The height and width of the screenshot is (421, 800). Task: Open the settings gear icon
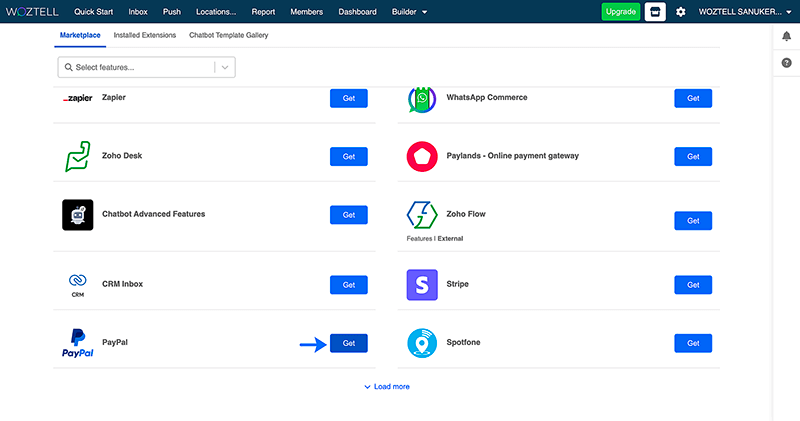(x=681, y=12)
